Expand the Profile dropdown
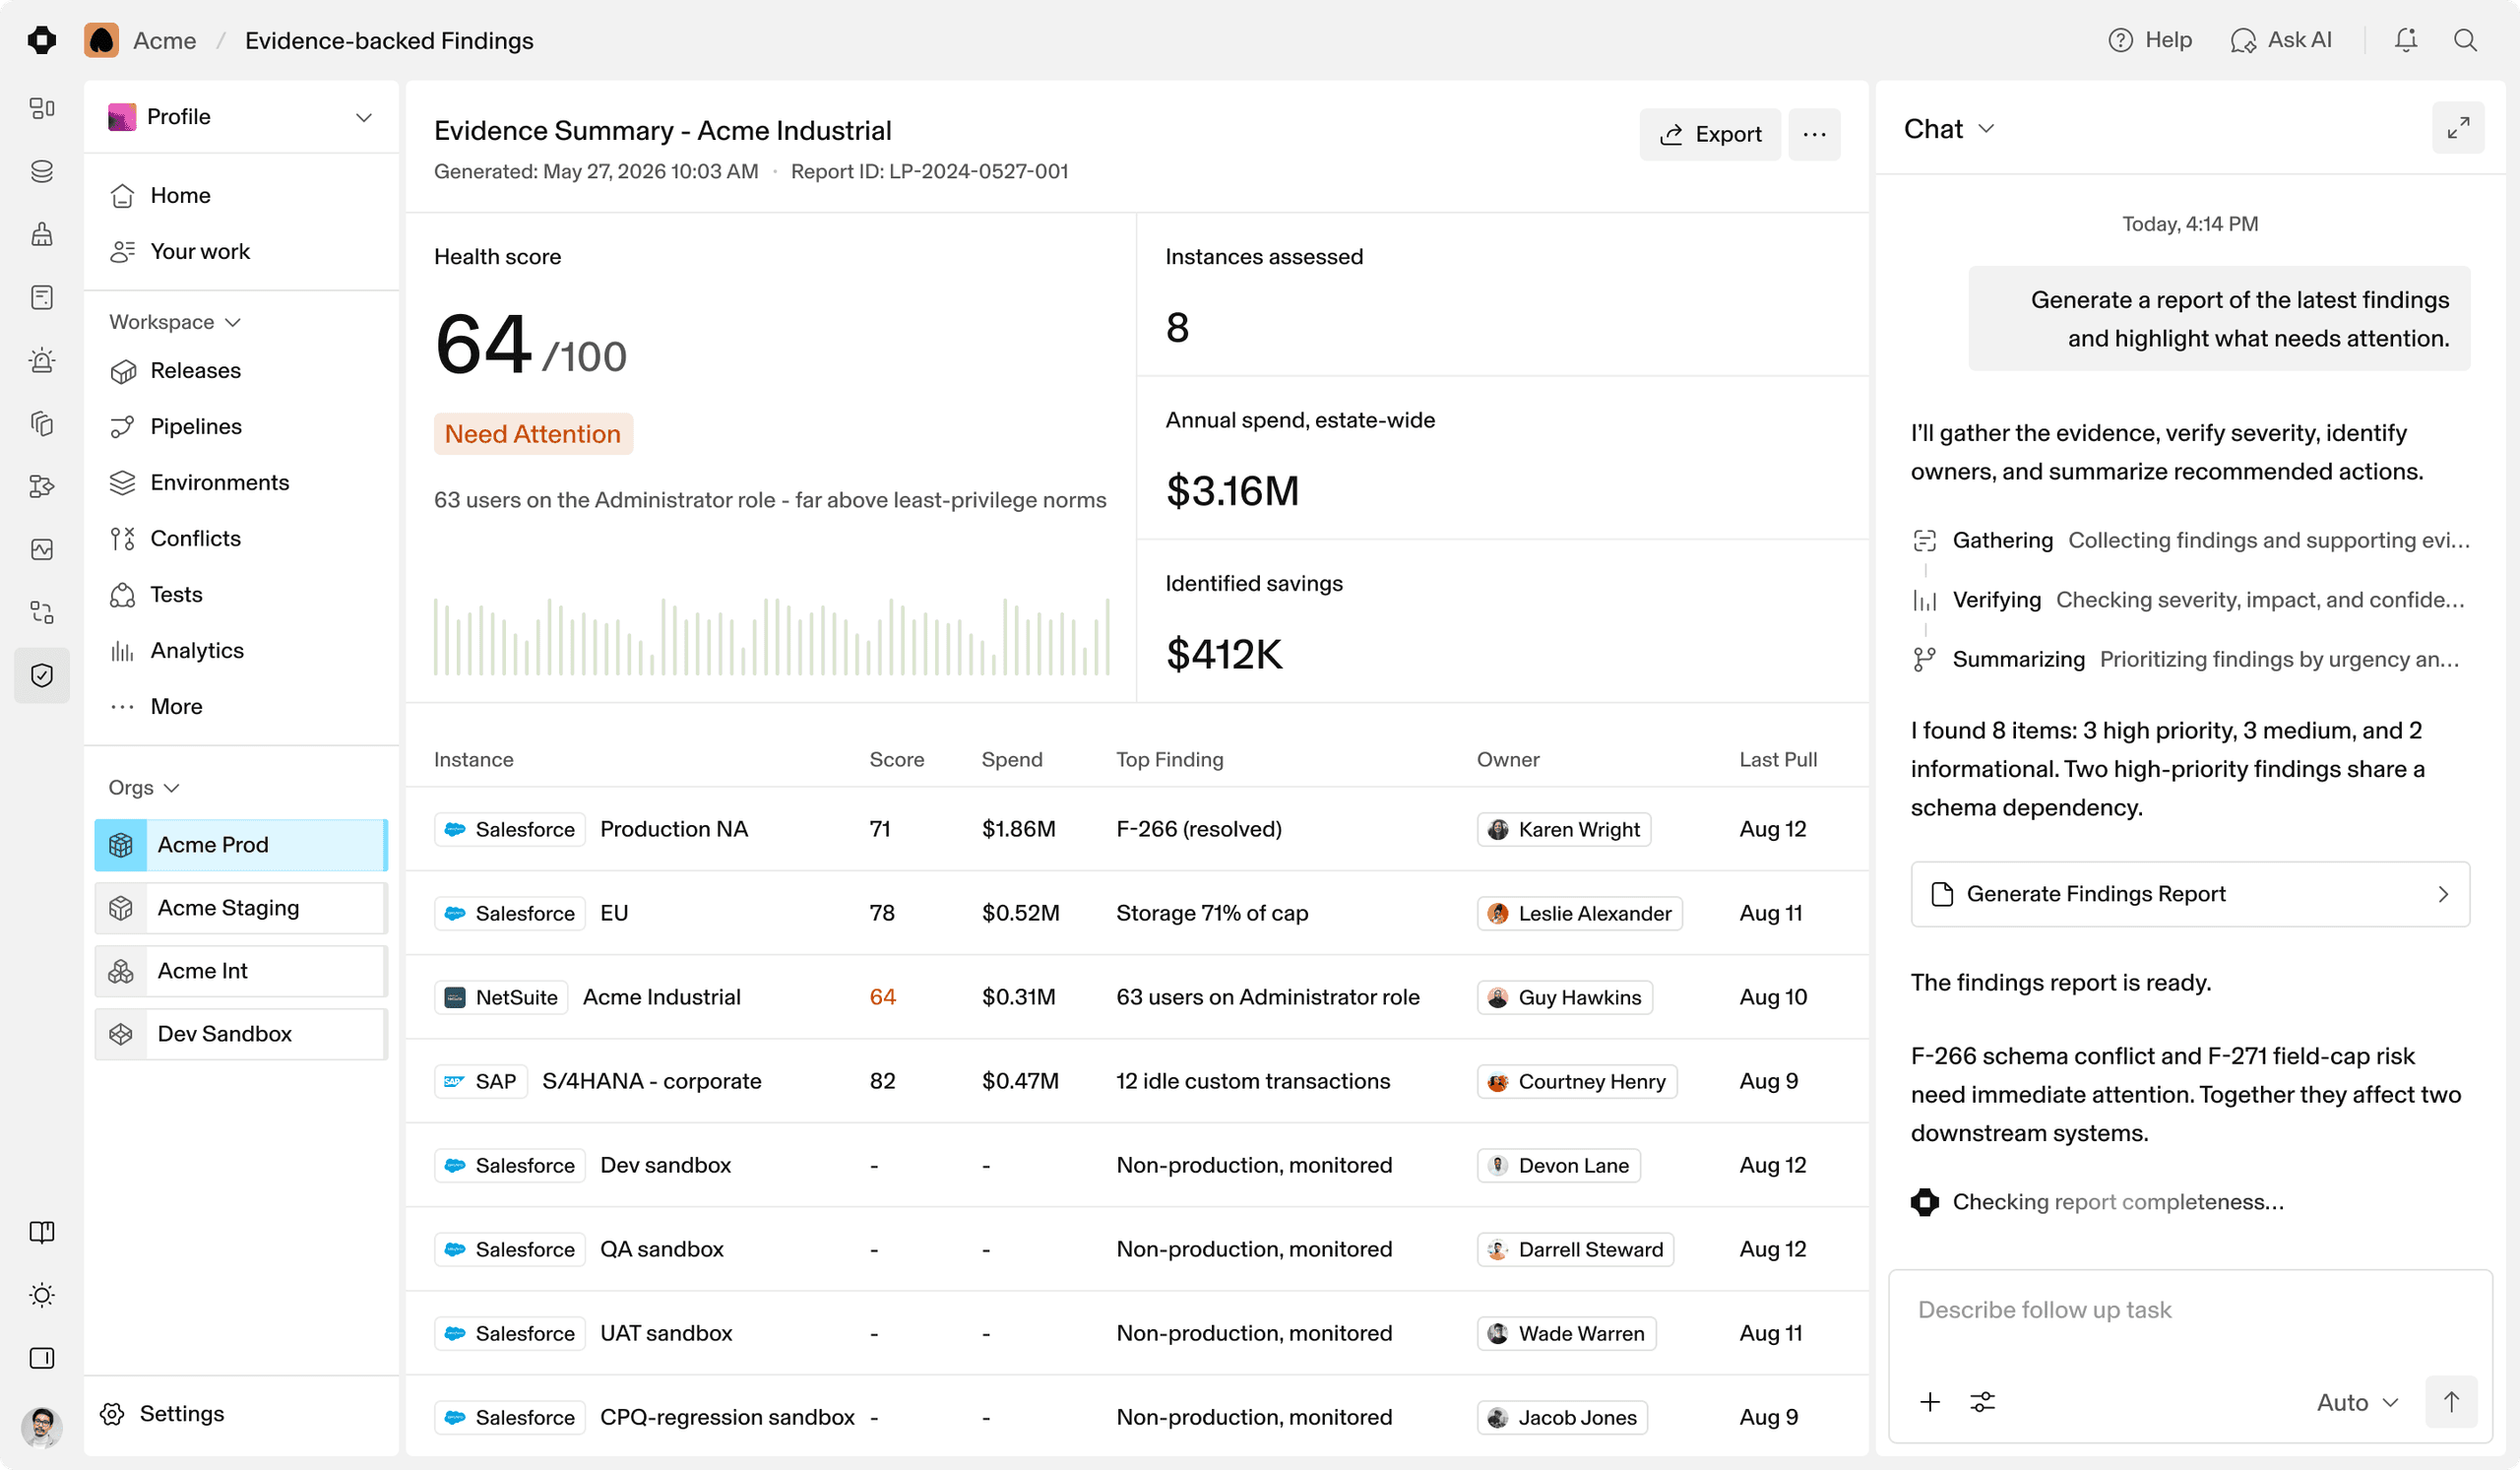 pyautogui.click(x=241, y=117)
